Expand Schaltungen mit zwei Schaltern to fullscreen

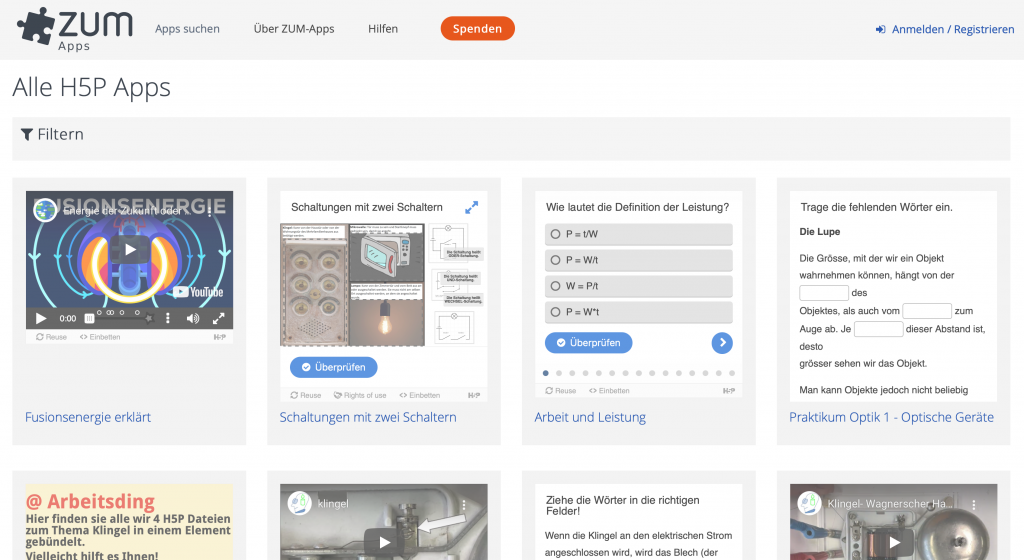472,207
